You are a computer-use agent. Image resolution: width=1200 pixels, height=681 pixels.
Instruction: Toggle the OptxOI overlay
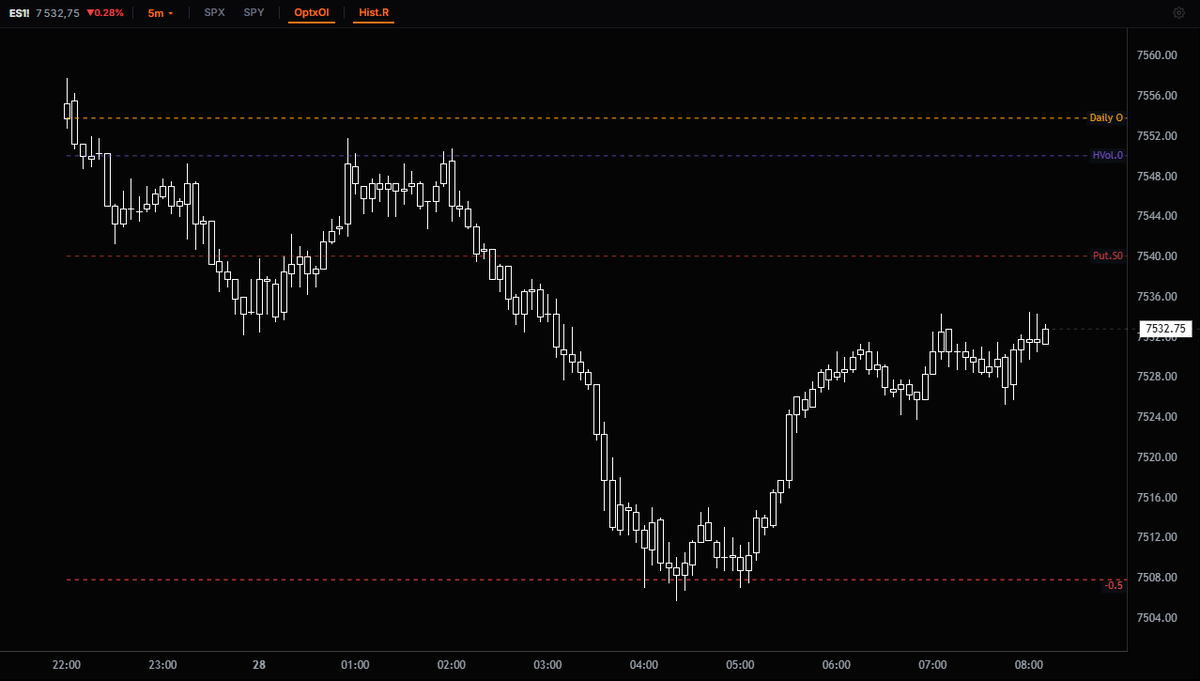312,13
